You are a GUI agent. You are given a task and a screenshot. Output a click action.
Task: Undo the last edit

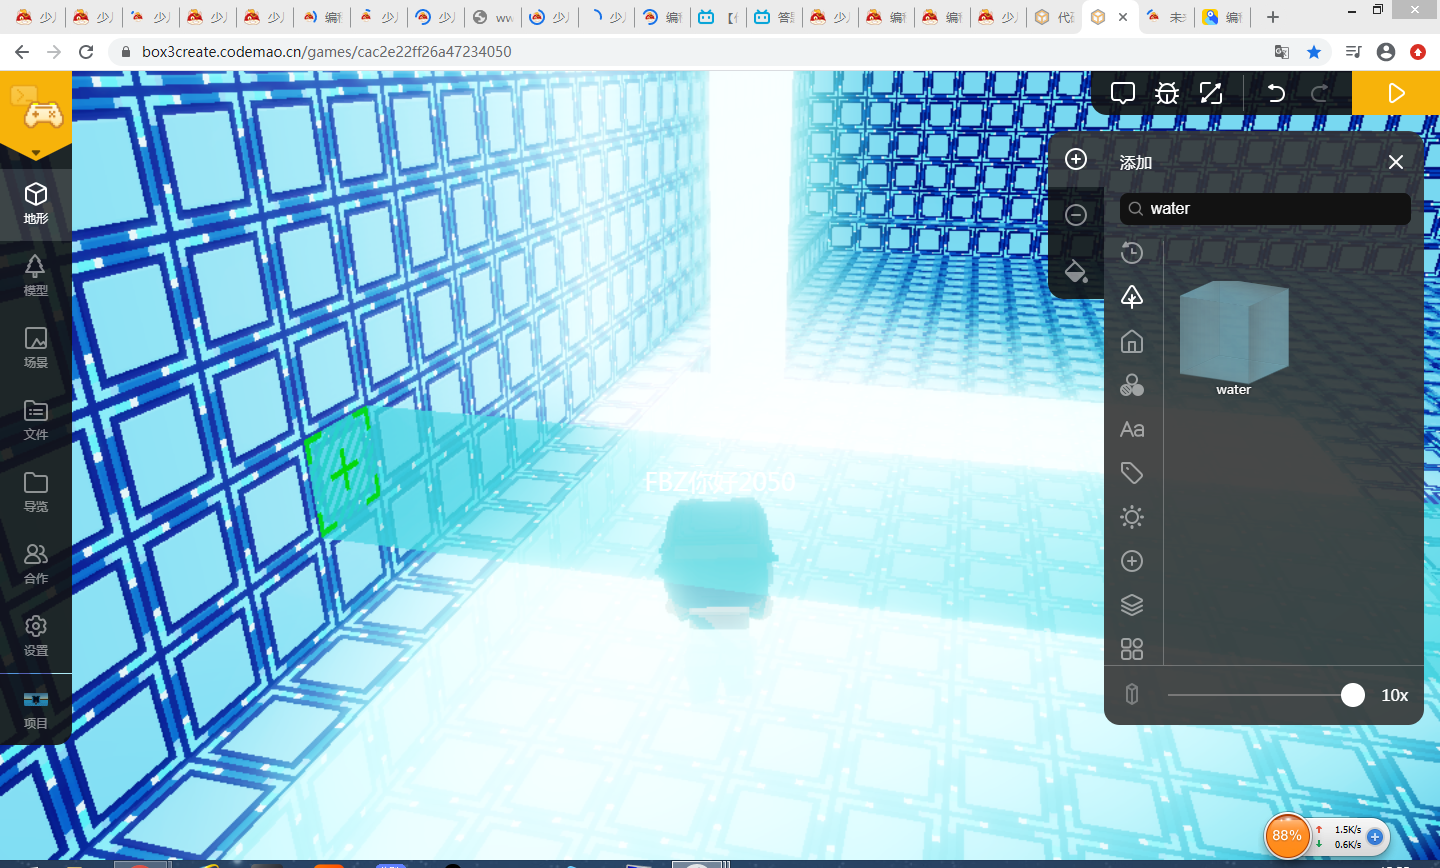(x=1276, y=94)
